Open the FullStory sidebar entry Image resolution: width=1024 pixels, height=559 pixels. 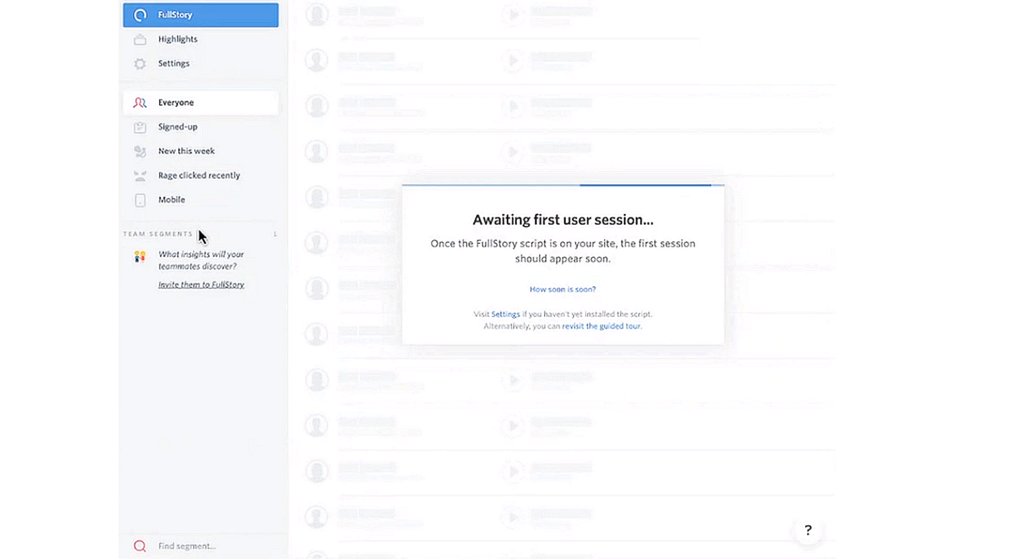pos(200,14)
